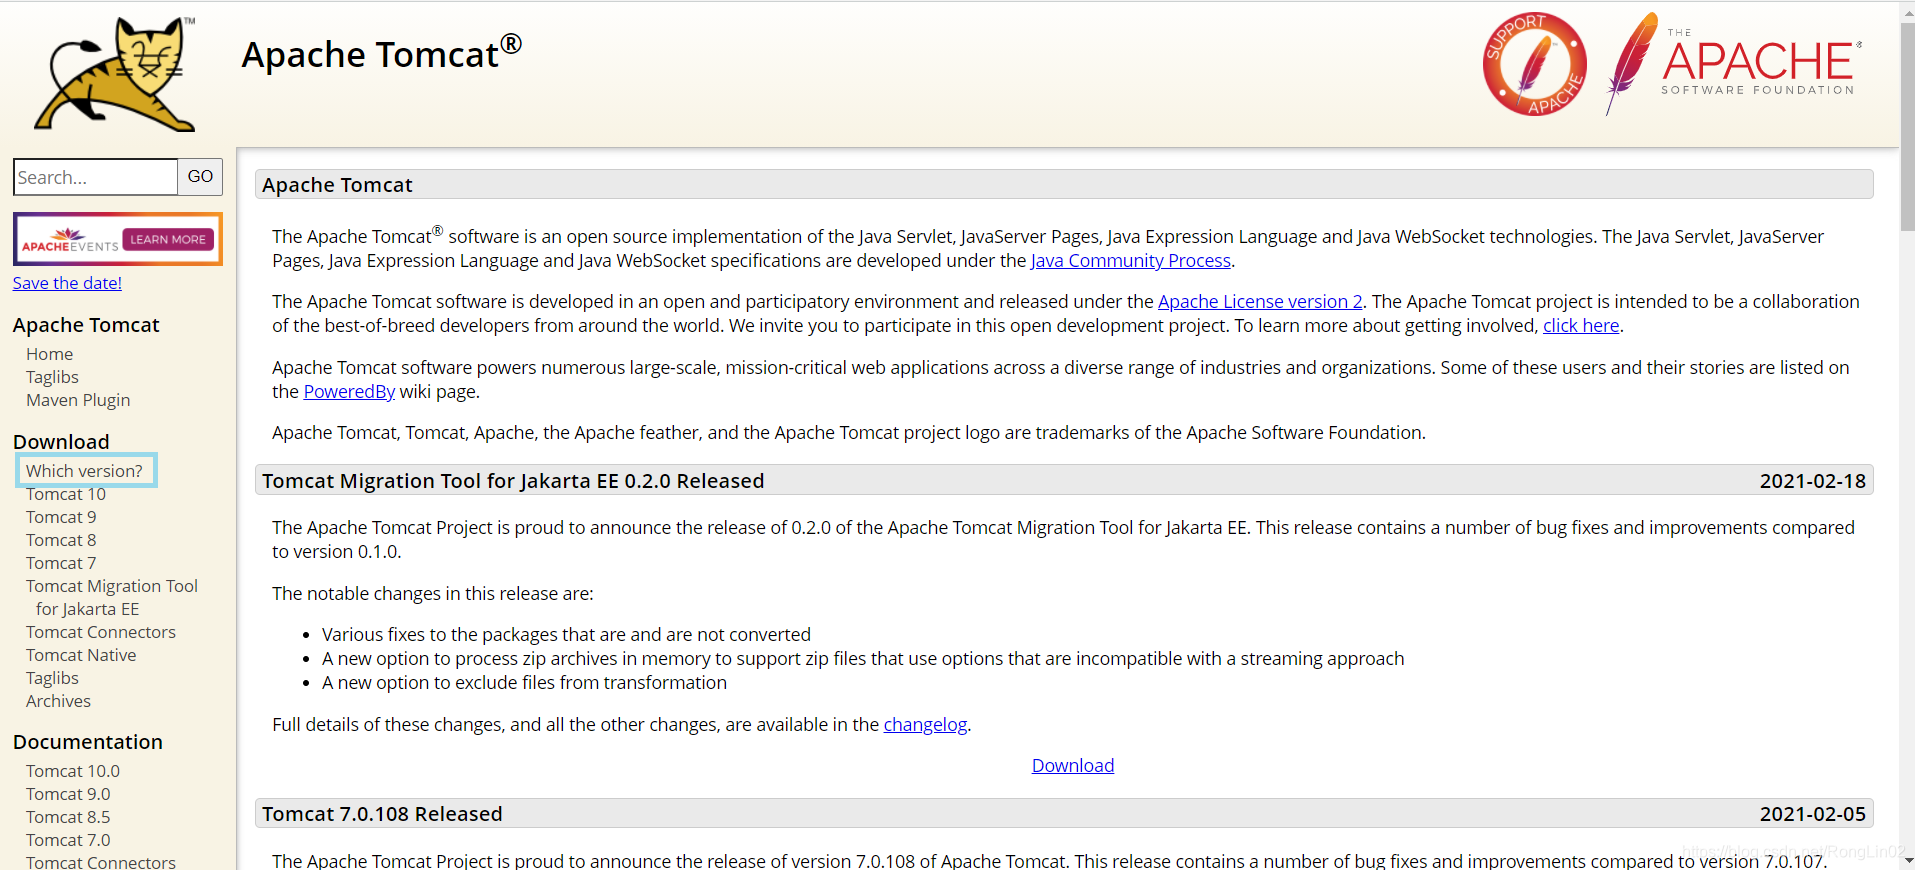Open Taglibs under Apache Tomcat section
Screen dimensions: 1915x870
(52, 377)
